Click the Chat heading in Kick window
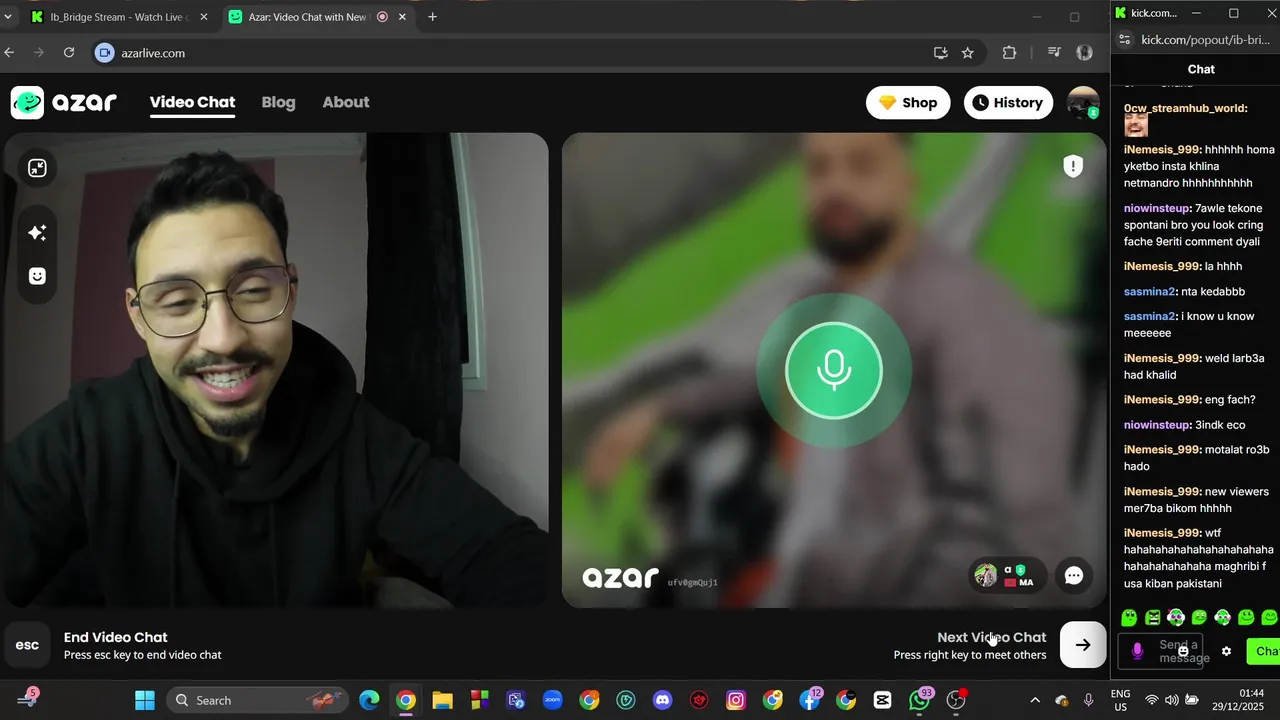 tap(1201, 69)
